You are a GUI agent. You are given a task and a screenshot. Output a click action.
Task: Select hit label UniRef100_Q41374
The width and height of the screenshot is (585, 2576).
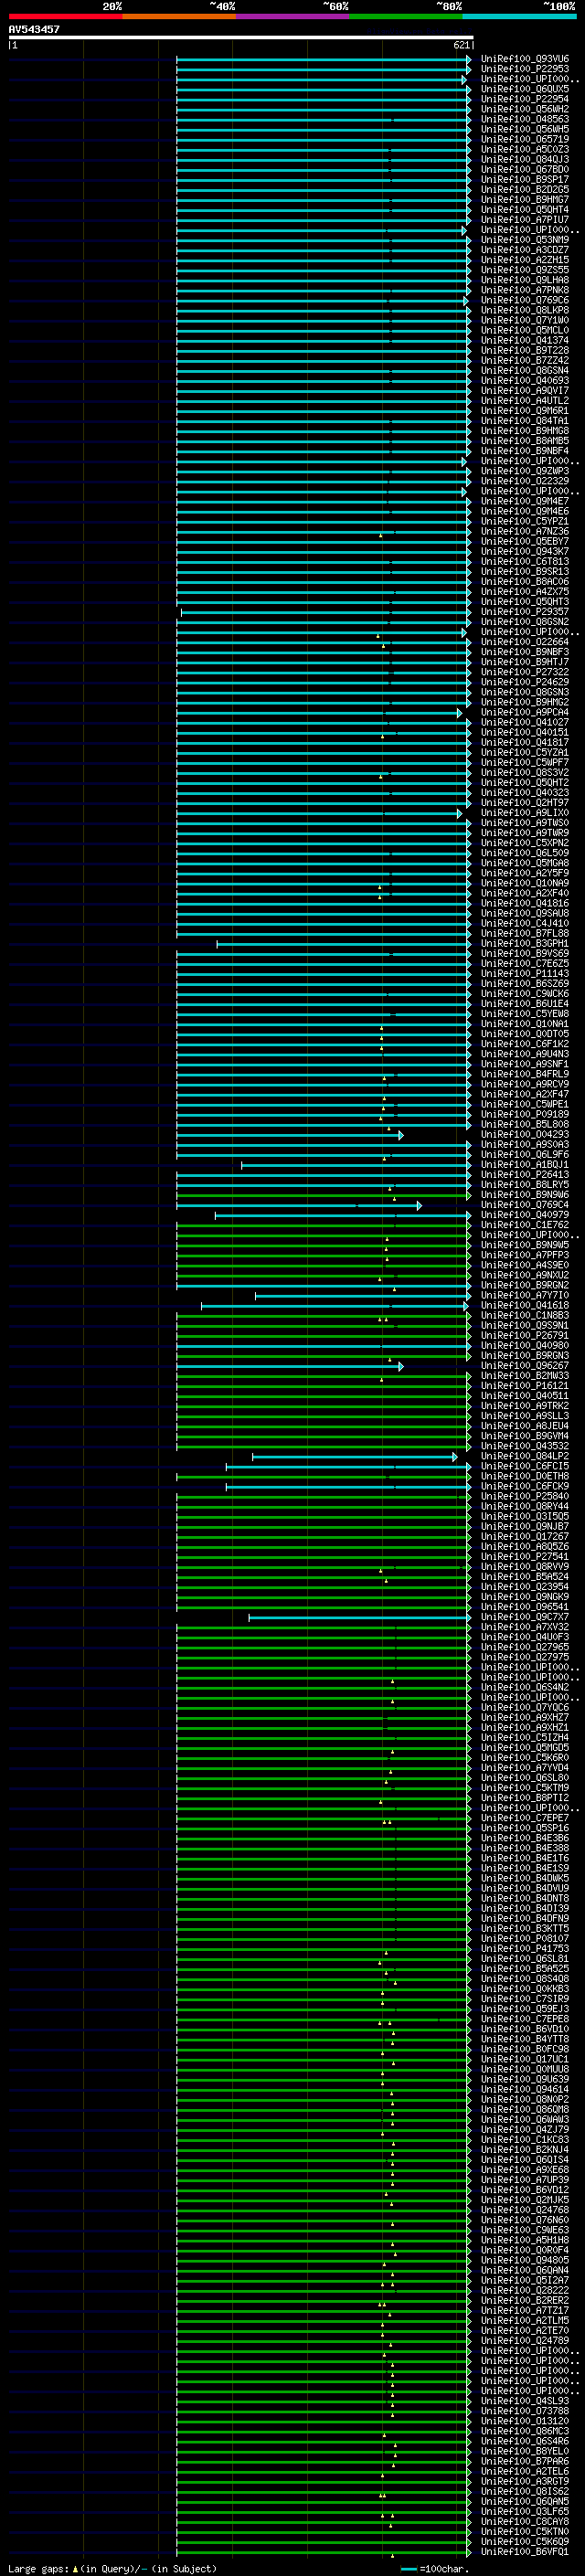click(x=525, y=340)
